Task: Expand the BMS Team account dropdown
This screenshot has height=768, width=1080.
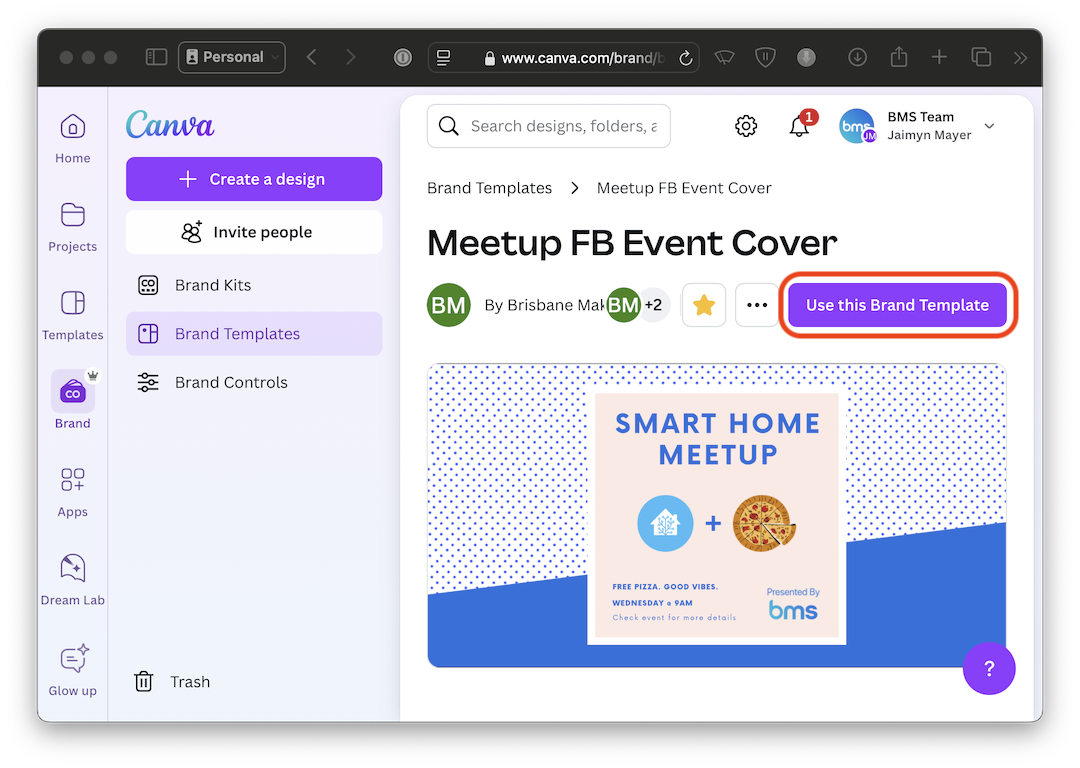Action: [989, 126]
